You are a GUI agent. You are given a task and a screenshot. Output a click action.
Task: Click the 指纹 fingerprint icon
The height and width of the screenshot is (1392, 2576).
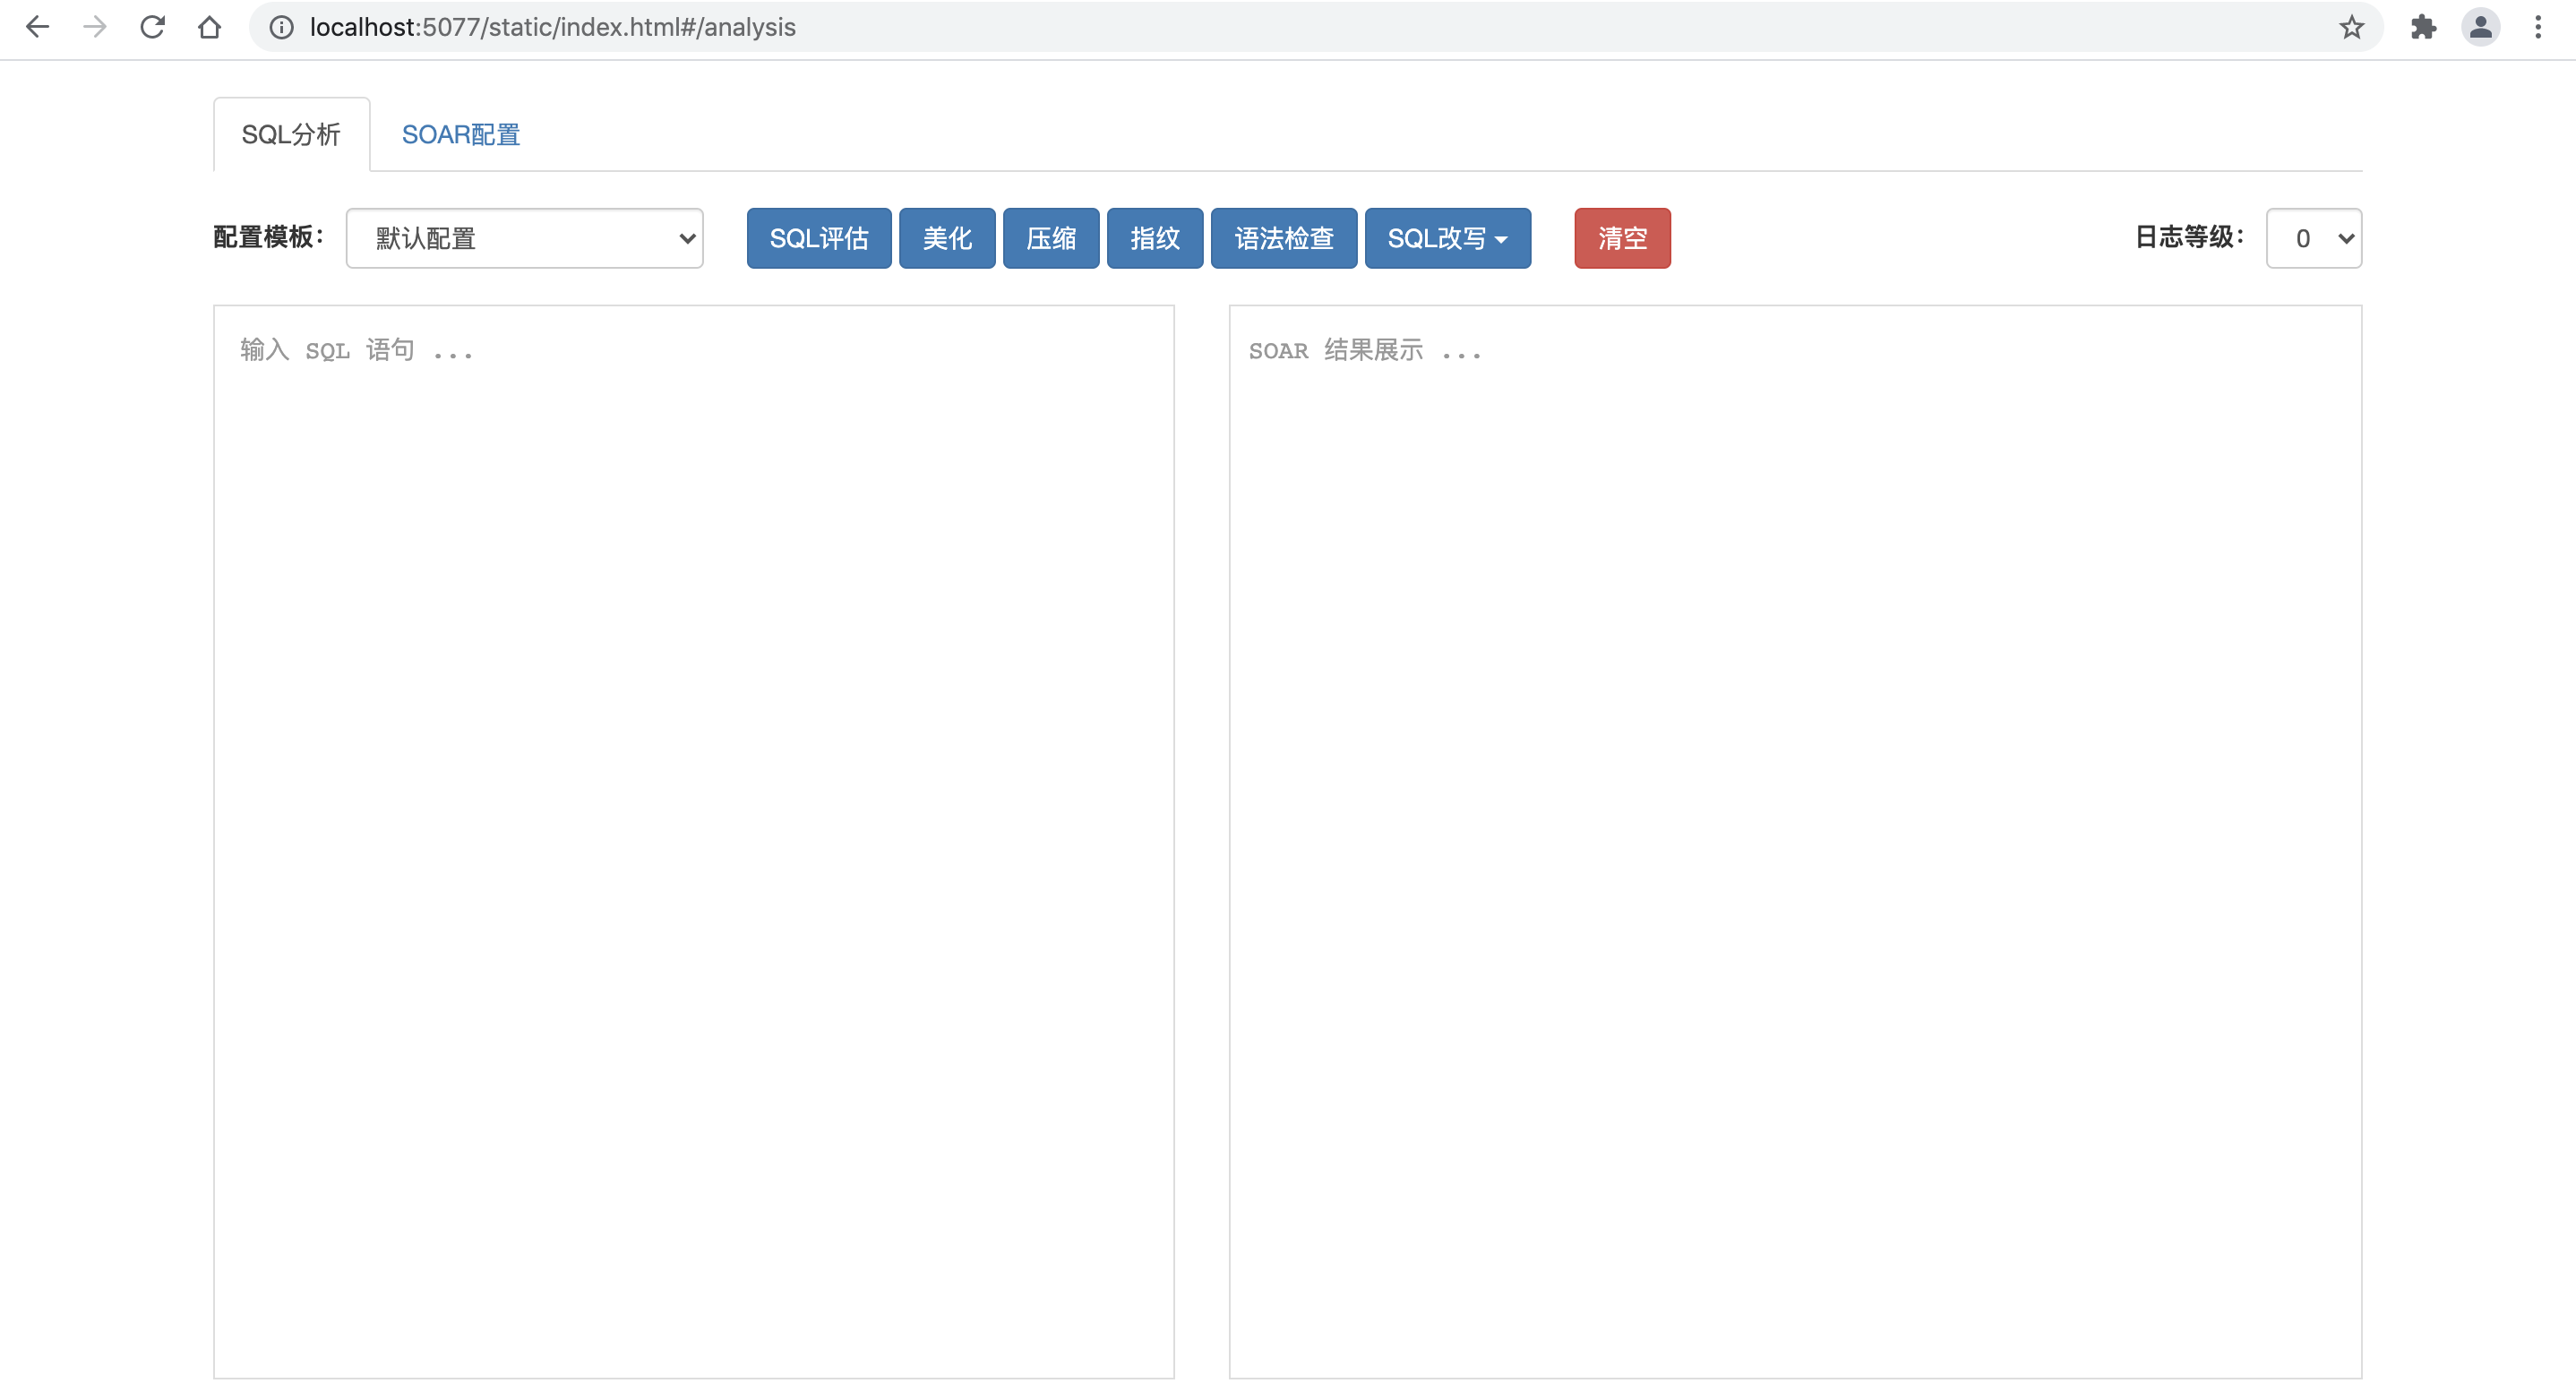(1154, 238)
